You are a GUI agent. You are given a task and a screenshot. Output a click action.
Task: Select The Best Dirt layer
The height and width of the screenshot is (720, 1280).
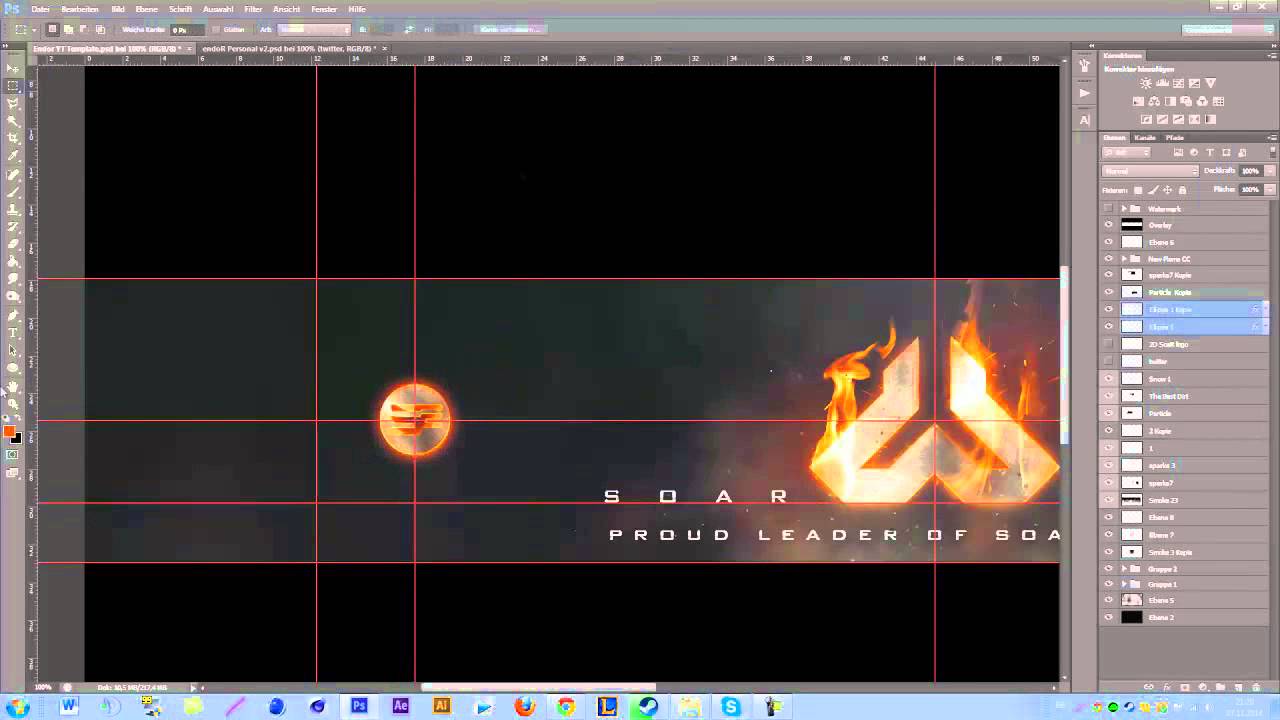coord(1186,396)
